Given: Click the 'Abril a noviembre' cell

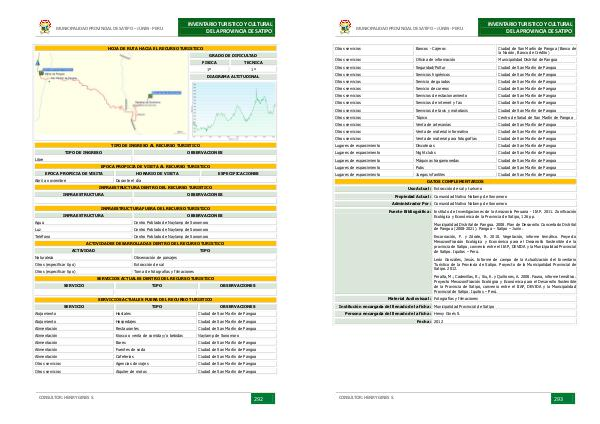Looking at the screenshot, I should coord(74,180).
